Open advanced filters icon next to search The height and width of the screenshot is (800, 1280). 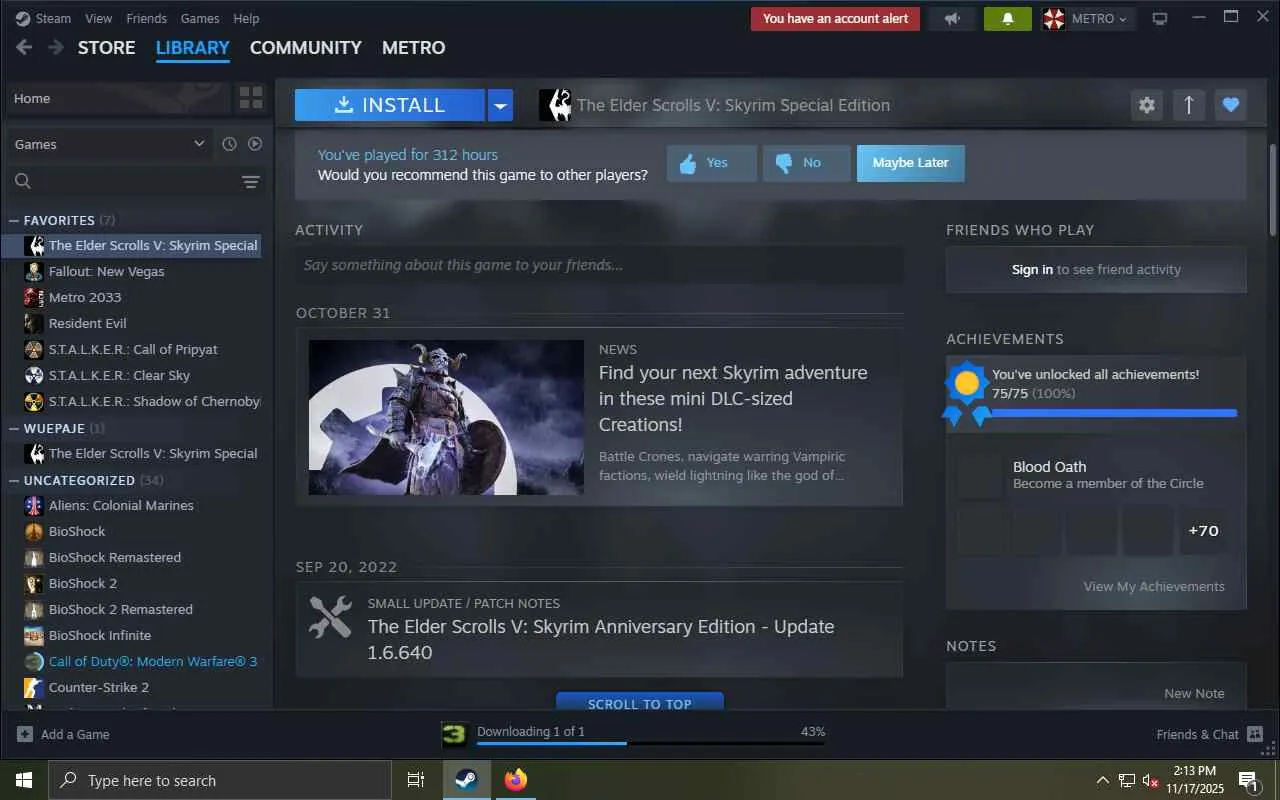[x=251, y=181]
